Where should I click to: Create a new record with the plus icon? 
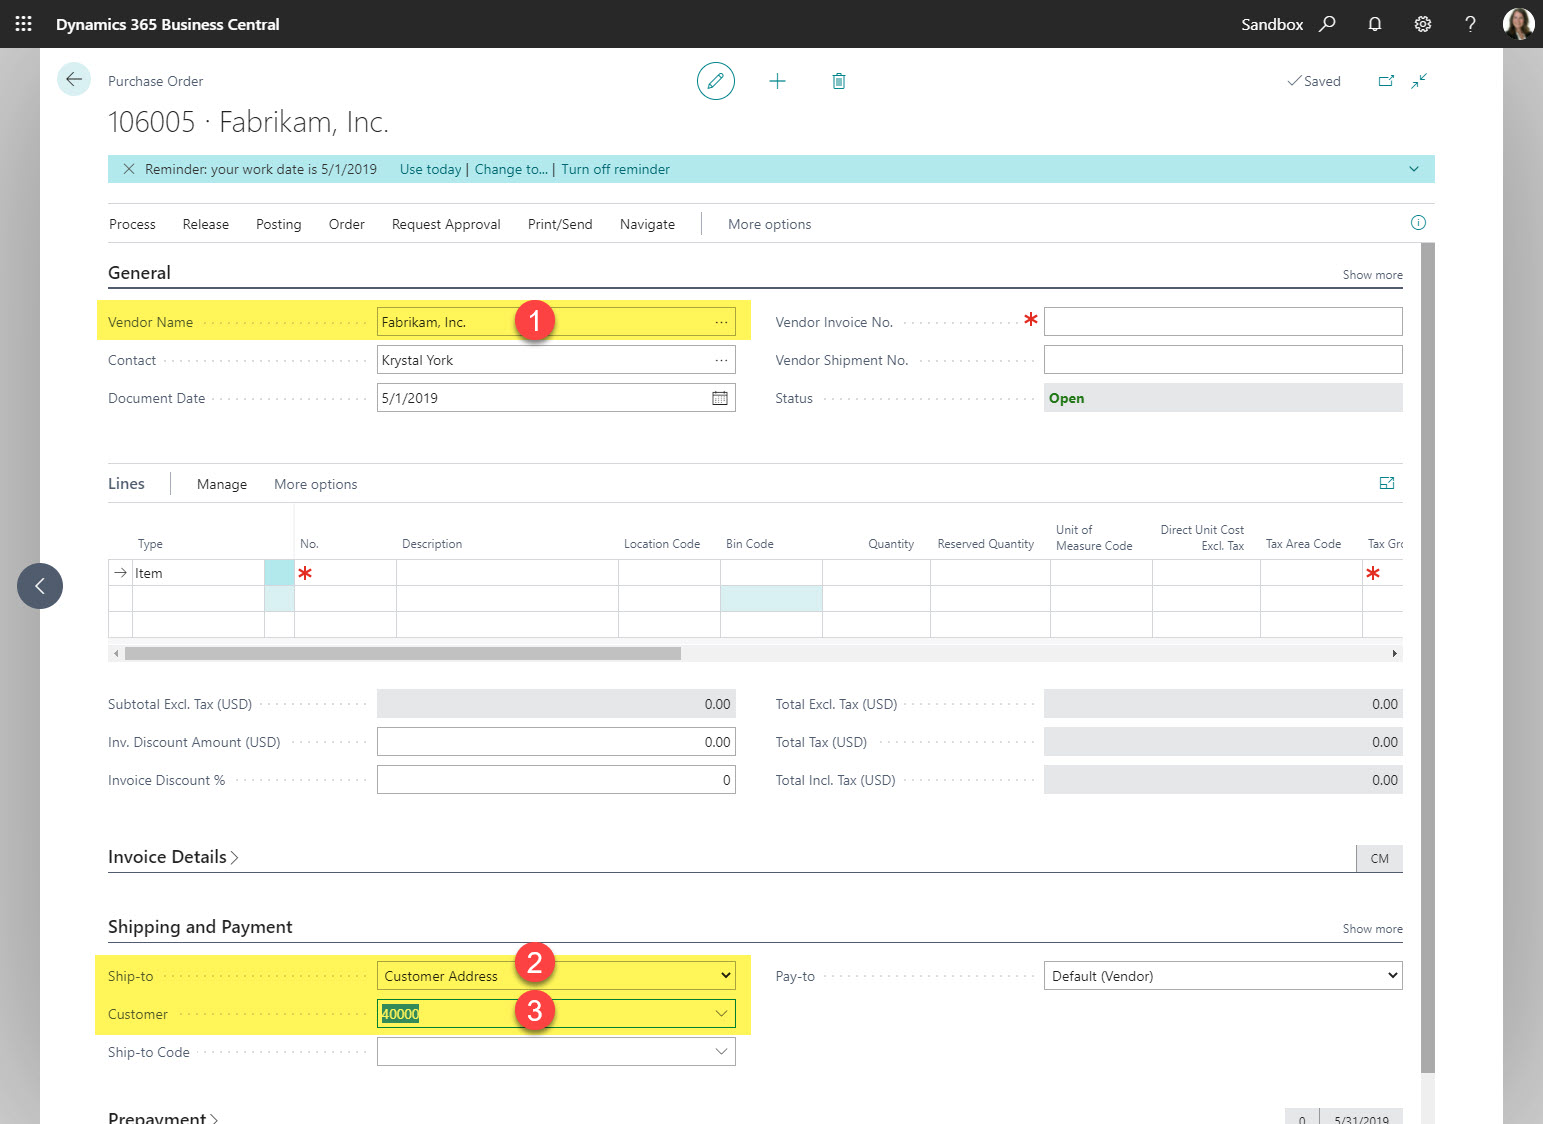(777, 81)
